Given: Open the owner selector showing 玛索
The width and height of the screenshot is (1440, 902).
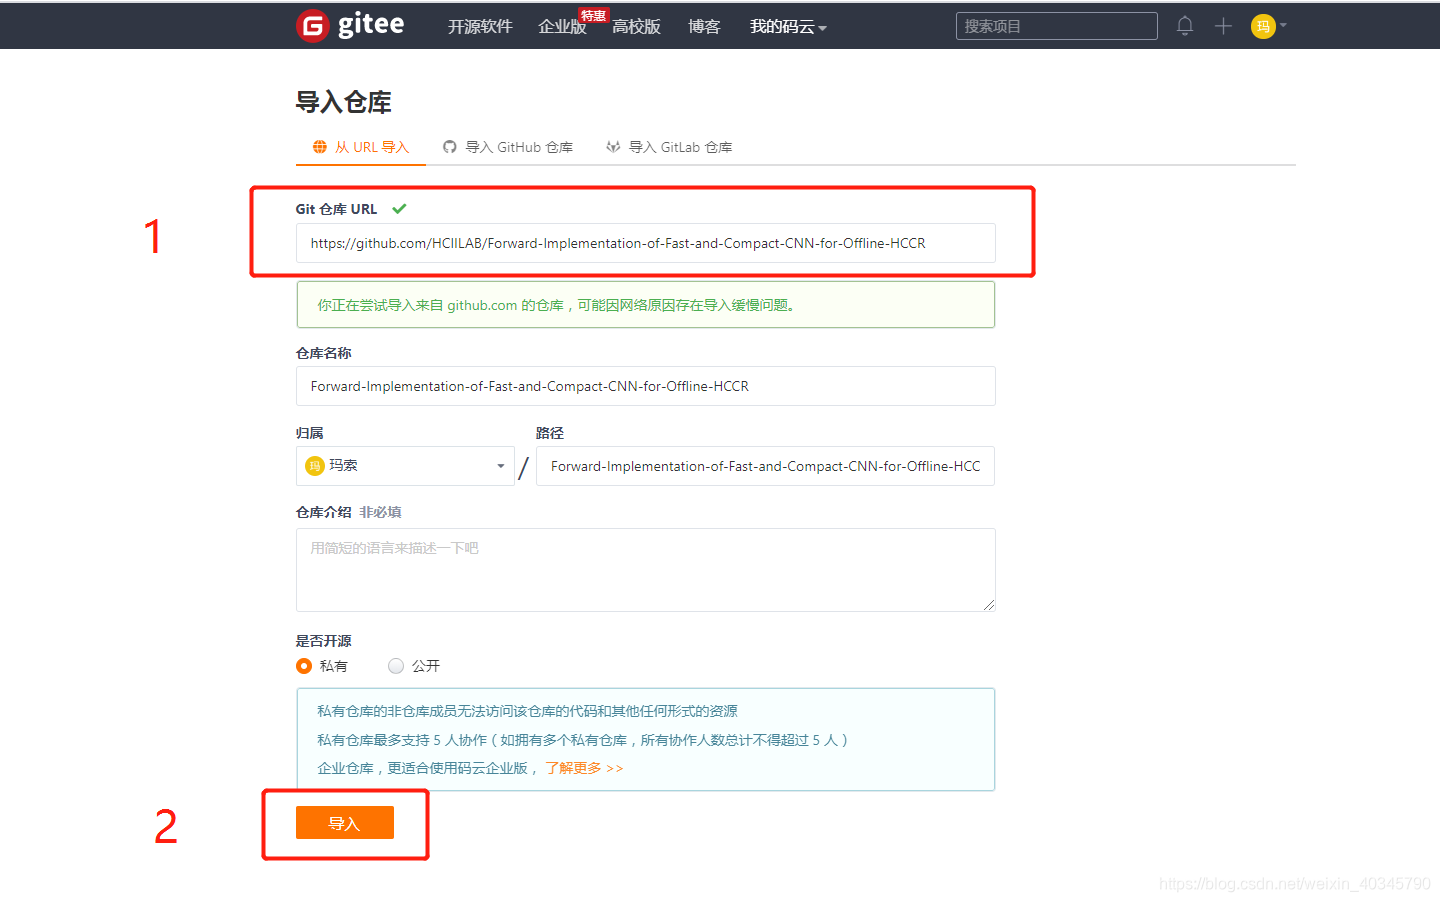Looking at the screenshot, I should (x=405, y=466).
